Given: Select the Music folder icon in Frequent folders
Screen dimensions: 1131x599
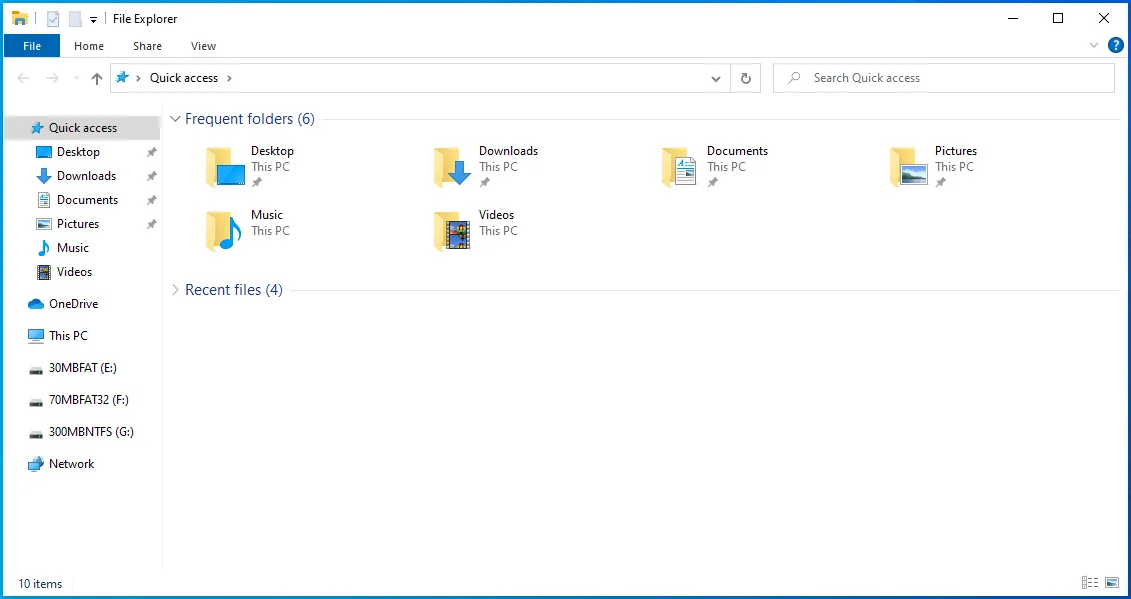Looking at the screenshot, I should tap(224, 231).
